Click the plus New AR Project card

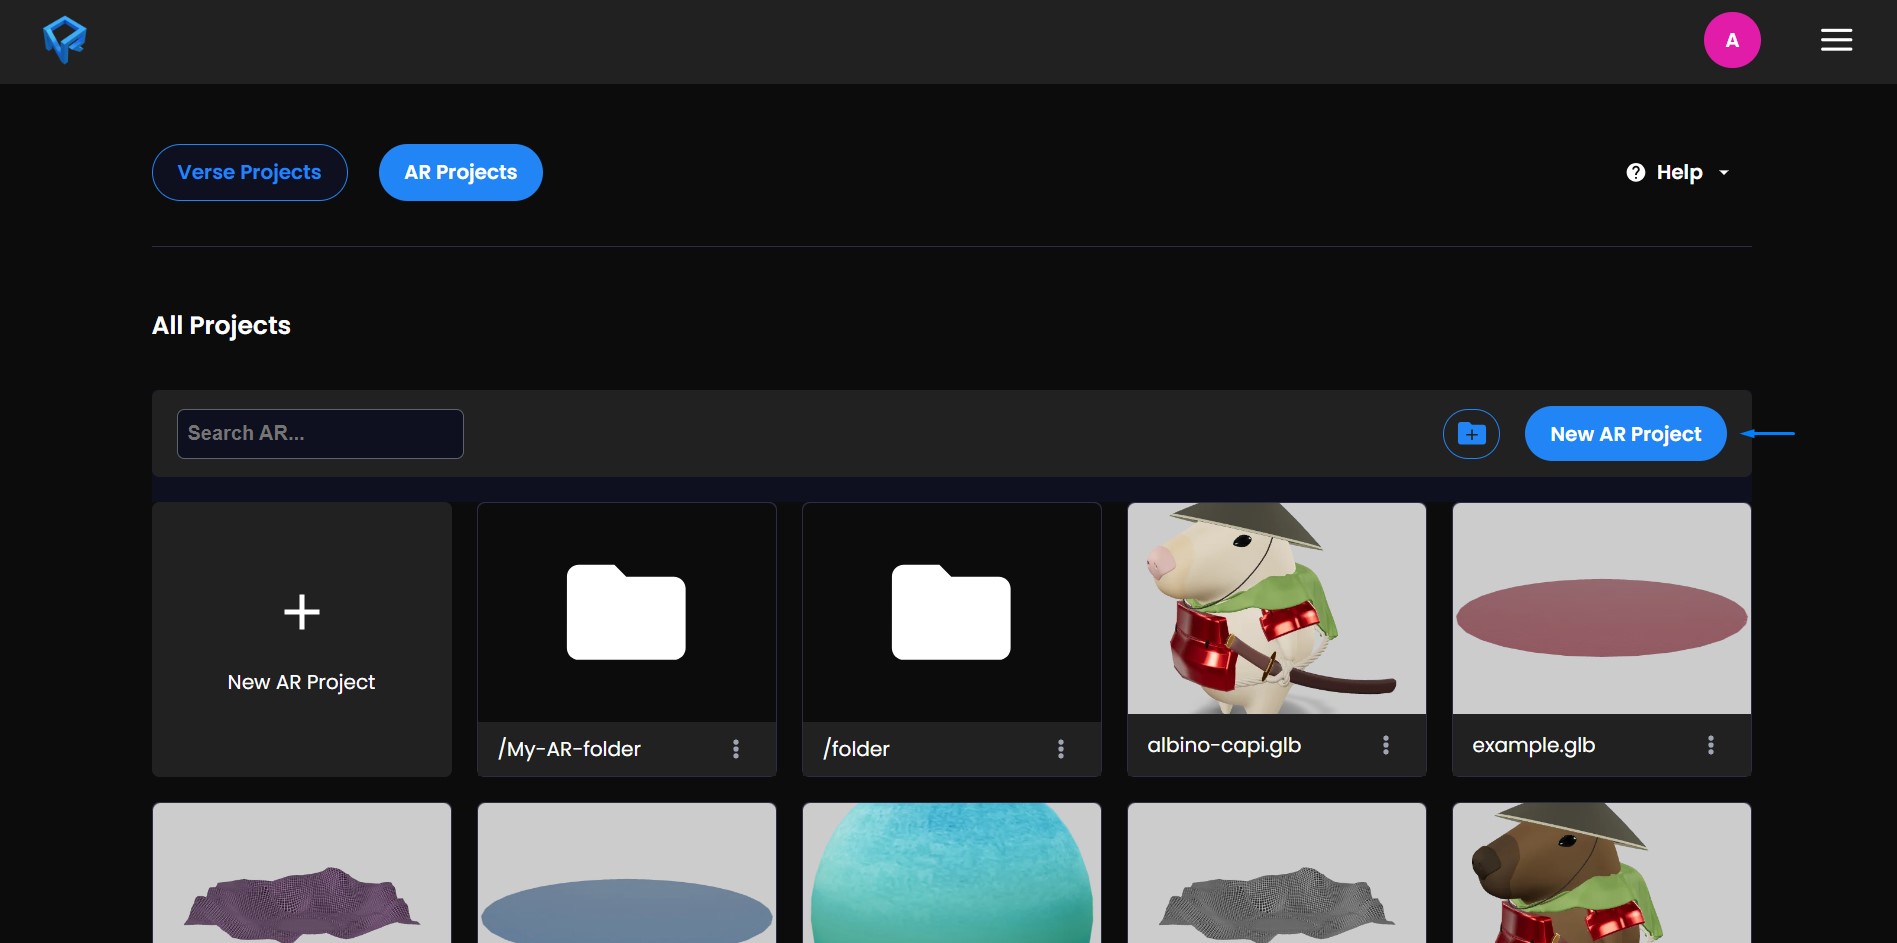click(302, 640)
